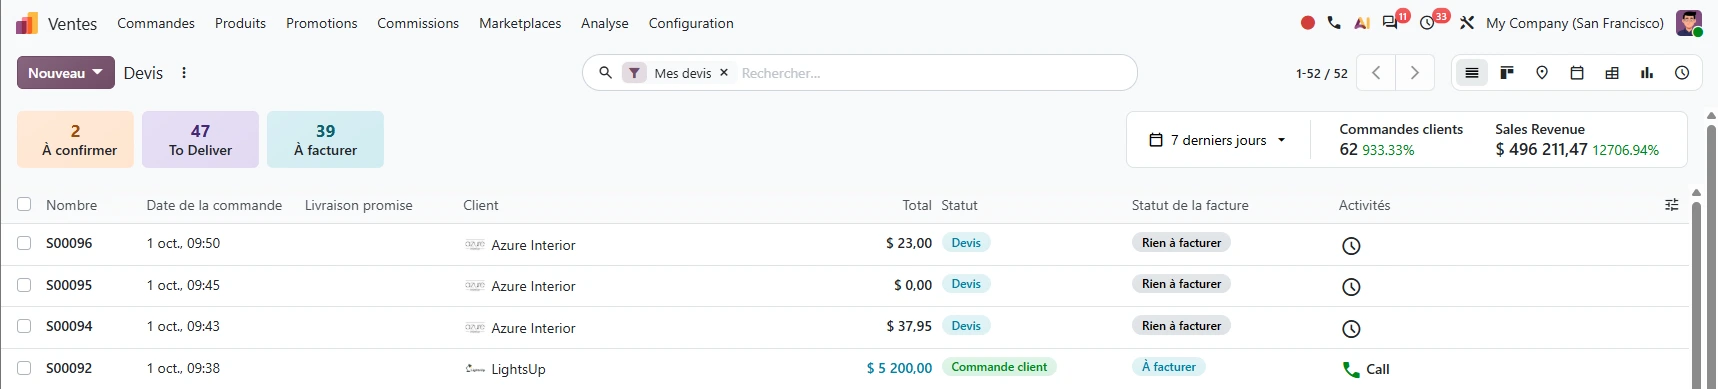Filter by the 39 À facturer card

(x=325, y=139)
